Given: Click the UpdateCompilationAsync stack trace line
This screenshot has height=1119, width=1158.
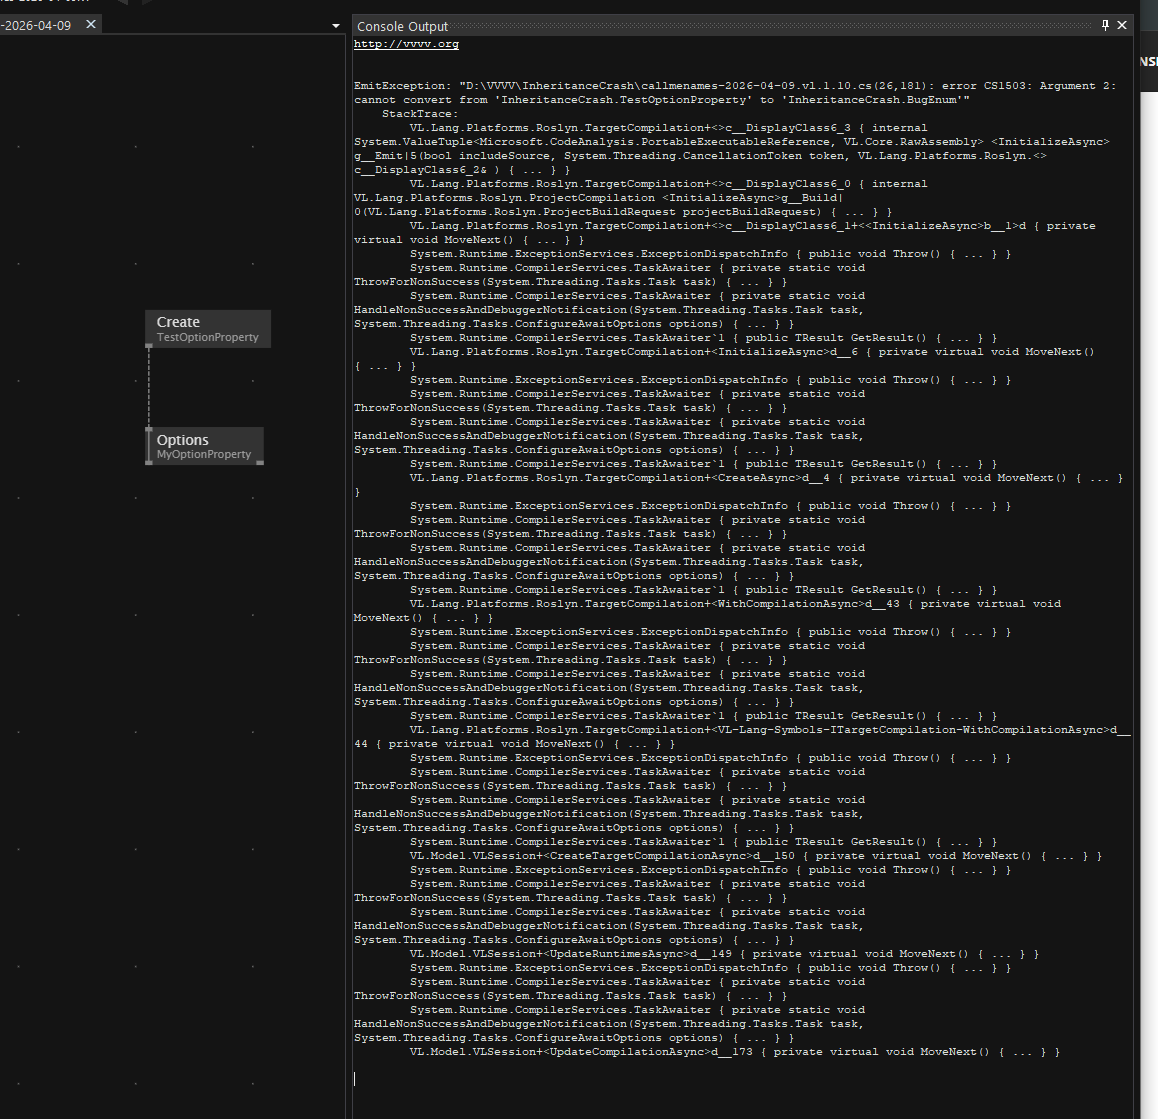Looking at the screenshot, I should pyautogui.click(x=734, y=1052).
